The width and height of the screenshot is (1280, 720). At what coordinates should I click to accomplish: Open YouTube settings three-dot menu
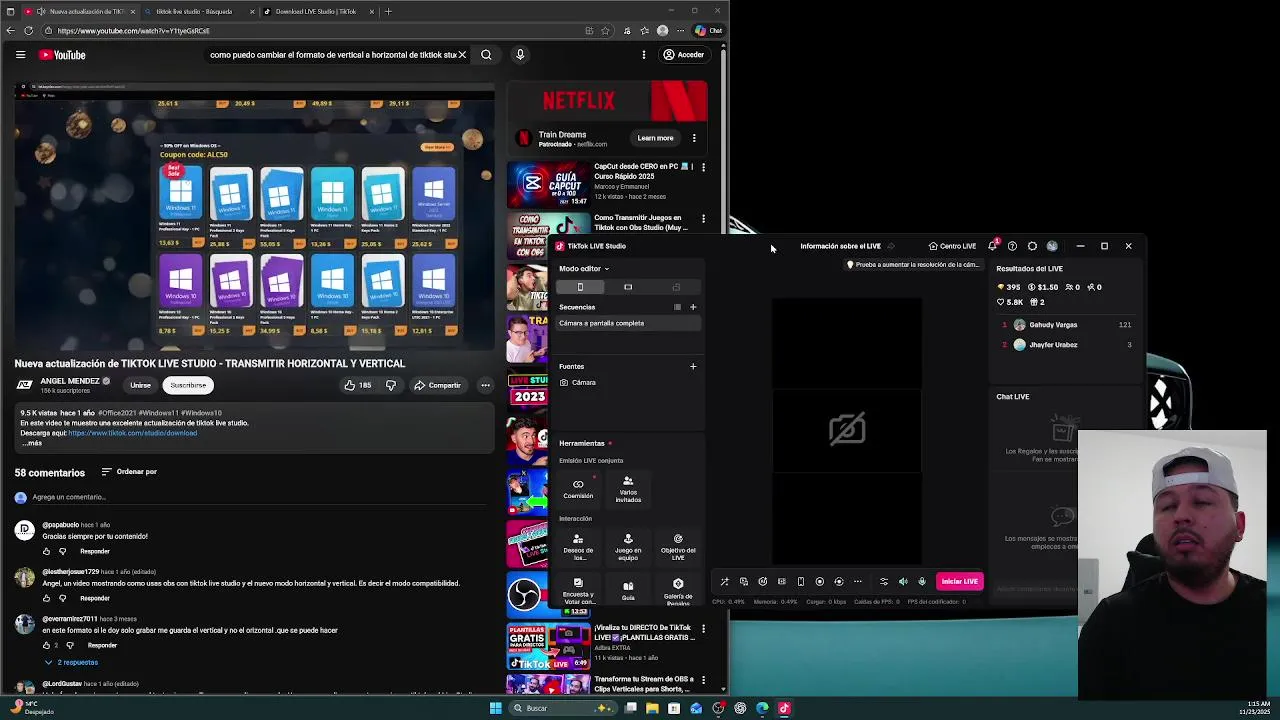pyautogui.click(x=643, y=55)
